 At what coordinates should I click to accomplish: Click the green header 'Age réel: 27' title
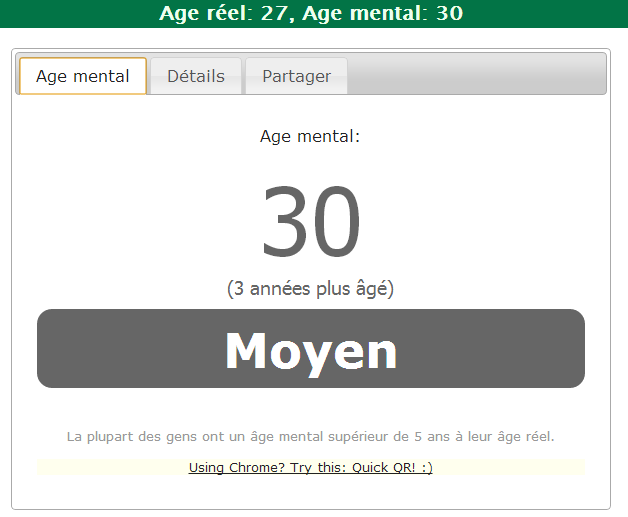tap(311, 13)
